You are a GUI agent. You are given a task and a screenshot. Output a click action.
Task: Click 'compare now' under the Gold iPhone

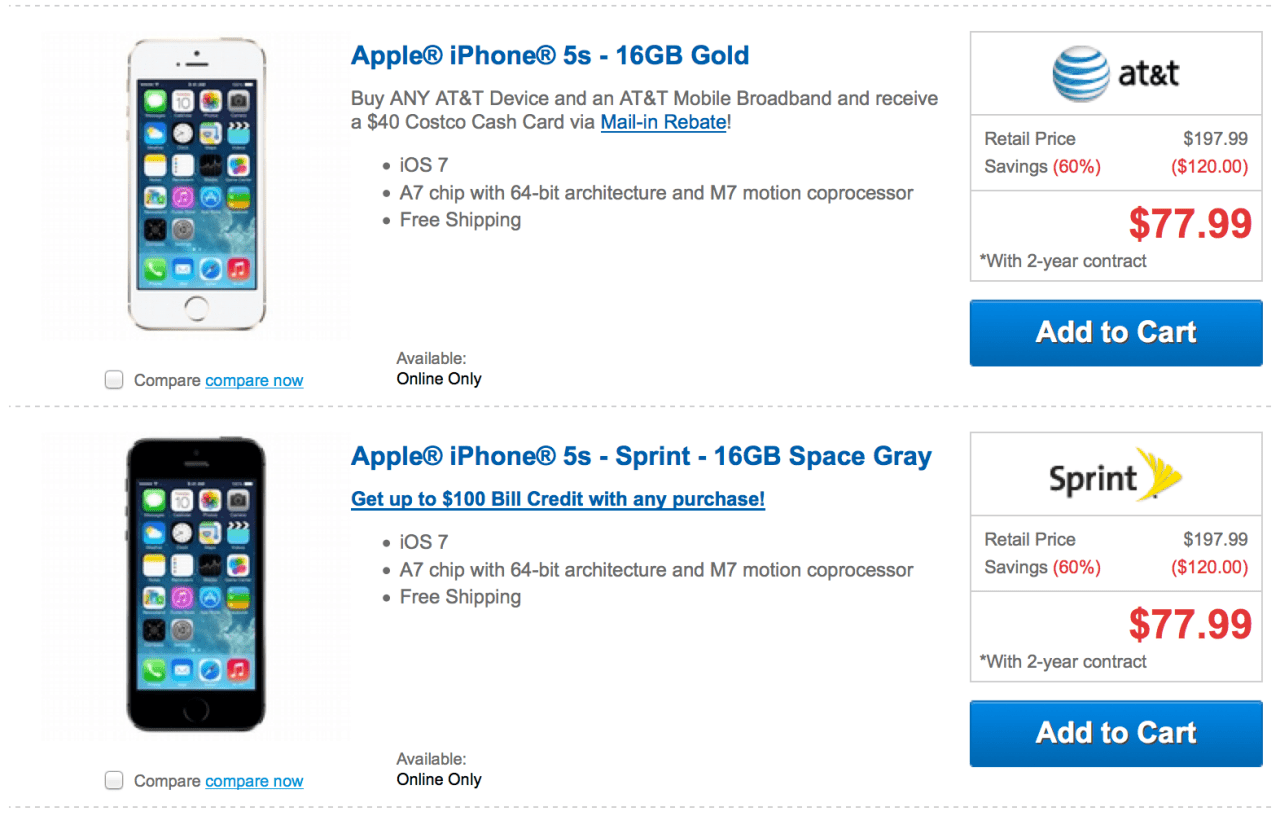click(254, 380)
